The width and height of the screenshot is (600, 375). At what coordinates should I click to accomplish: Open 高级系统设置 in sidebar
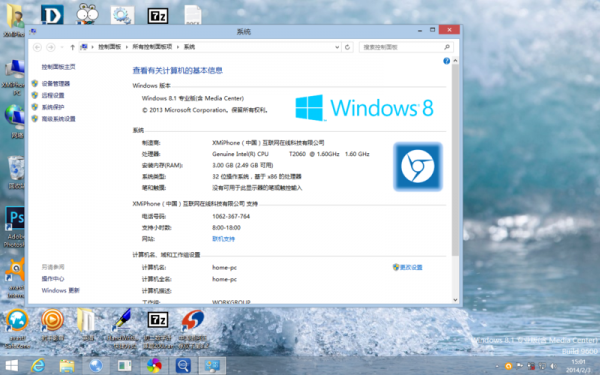(x=59, y=119)
